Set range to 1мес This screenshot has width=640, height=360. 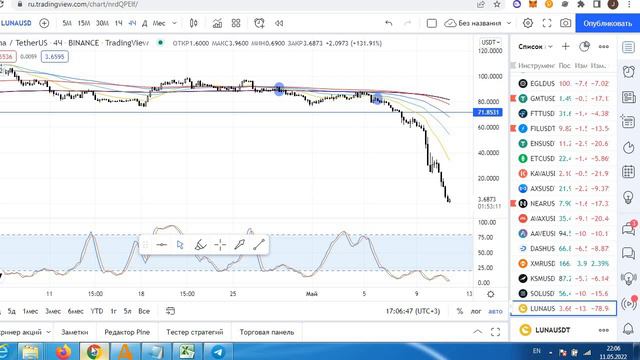point(30,311)
